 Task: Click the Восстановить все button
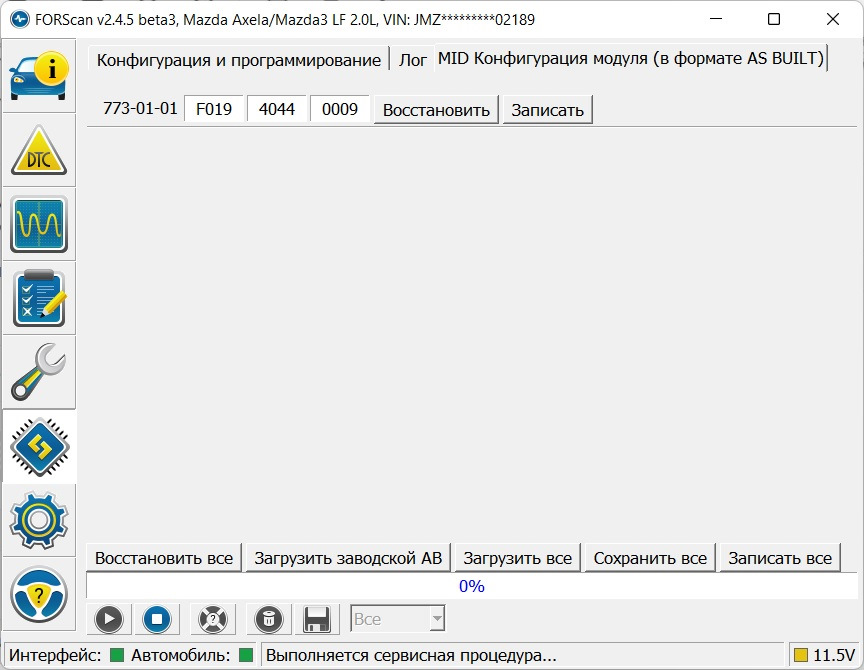[x=164, y=558]
